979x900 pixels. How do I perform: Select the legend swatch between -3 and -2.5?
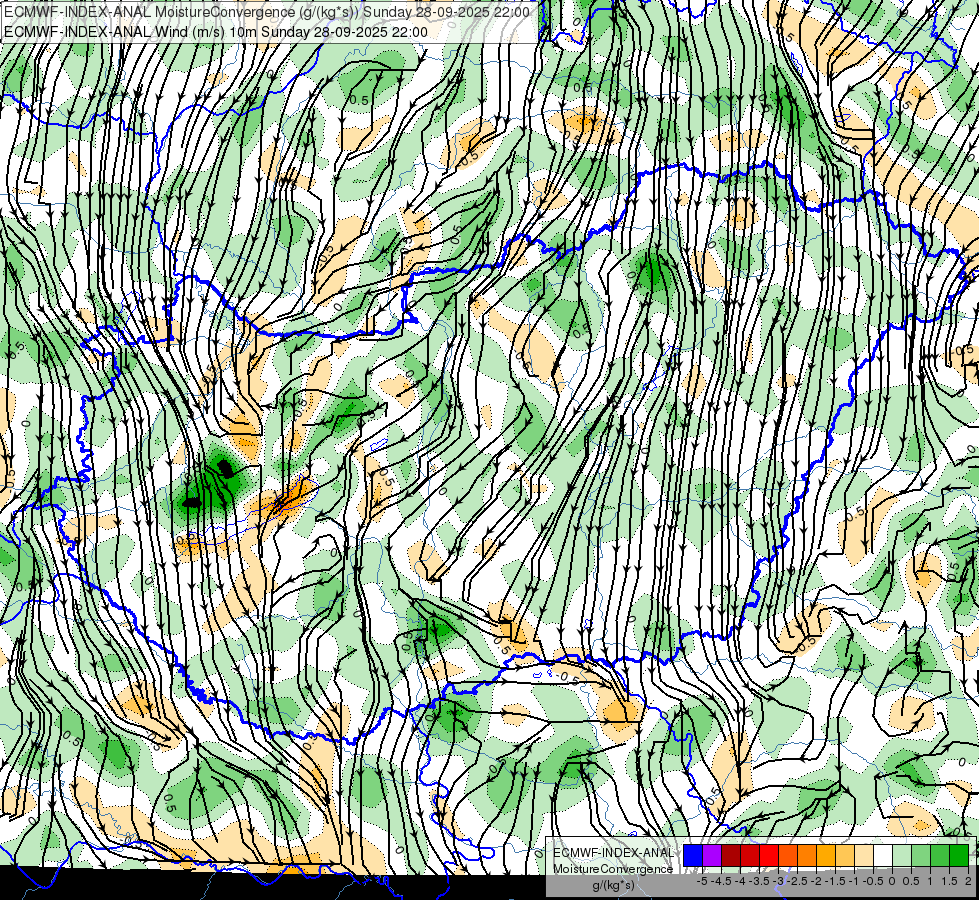point(789,856)
